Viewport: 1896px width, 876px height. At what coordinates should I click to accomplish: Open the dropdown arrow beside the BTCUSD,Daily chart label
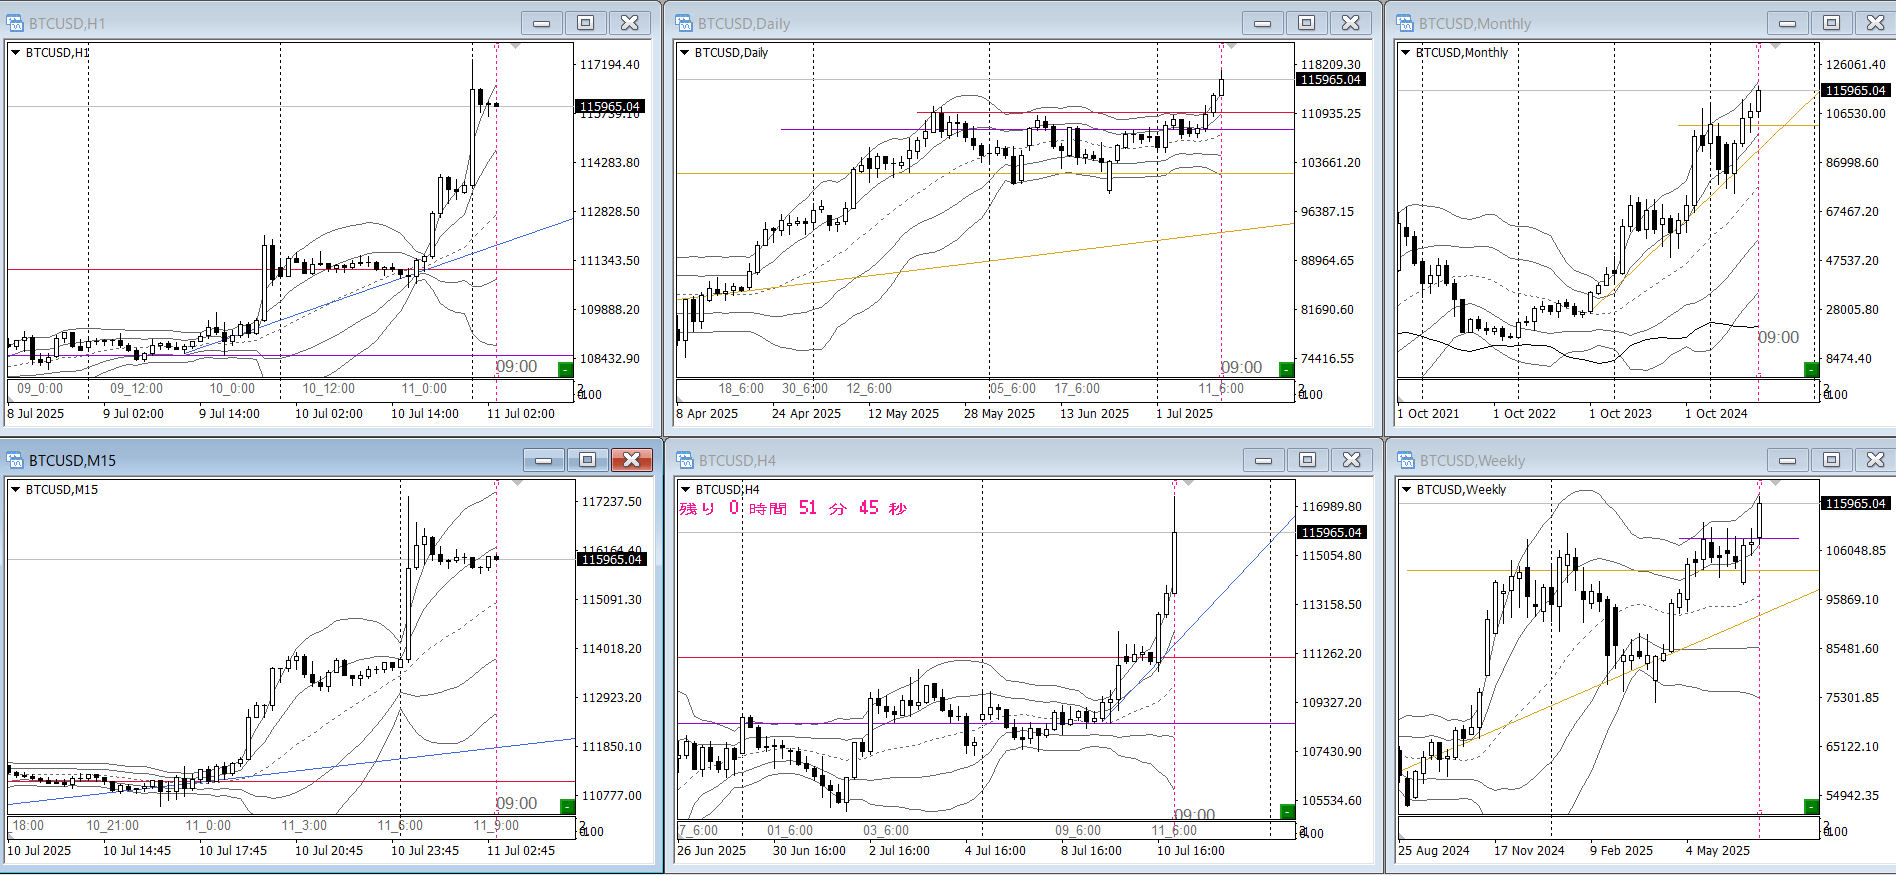click(685, 52)
